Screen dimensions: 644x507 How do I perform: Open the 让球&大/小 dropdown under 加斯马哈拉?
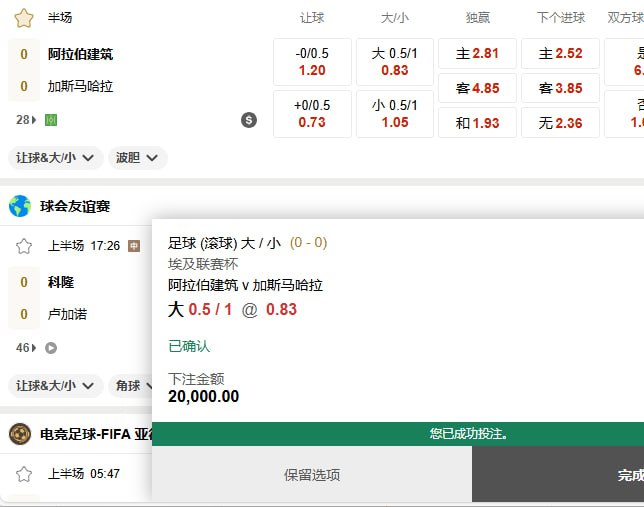[x=55, y=158]
